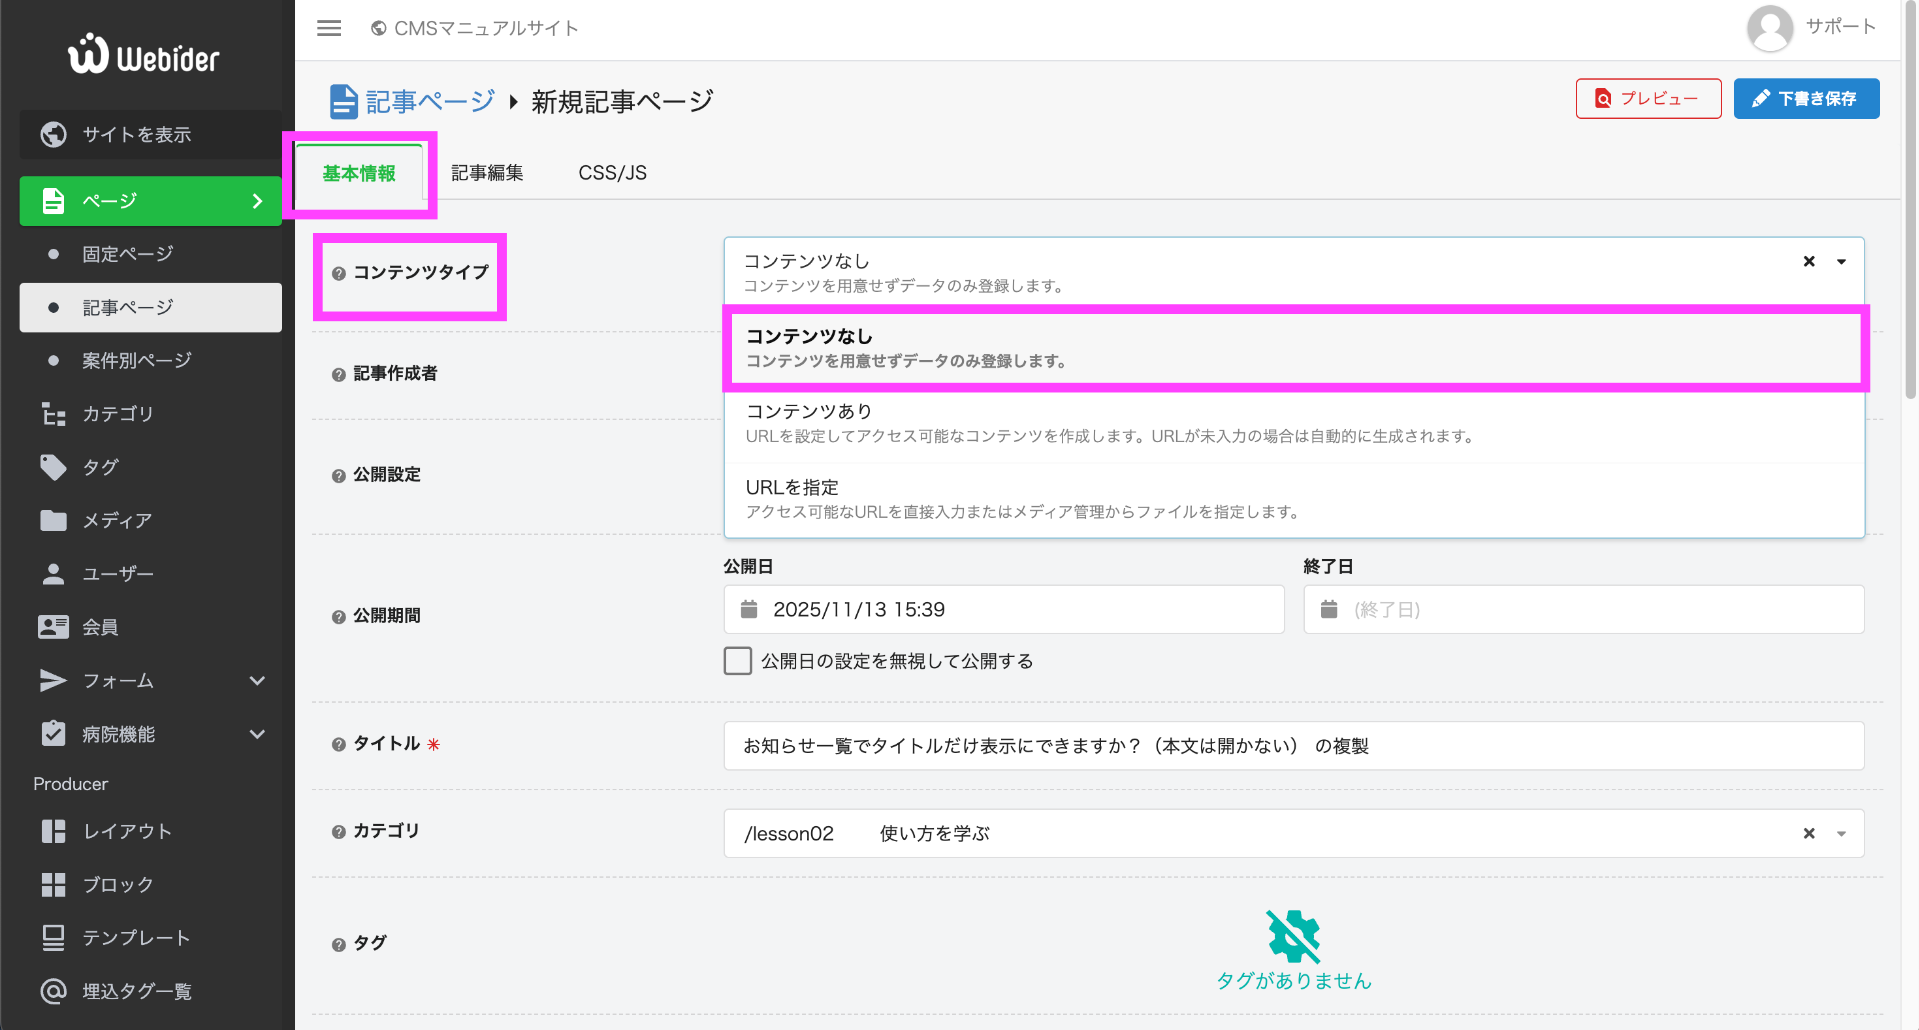Click the タイトル text input field

[1293, 746]
